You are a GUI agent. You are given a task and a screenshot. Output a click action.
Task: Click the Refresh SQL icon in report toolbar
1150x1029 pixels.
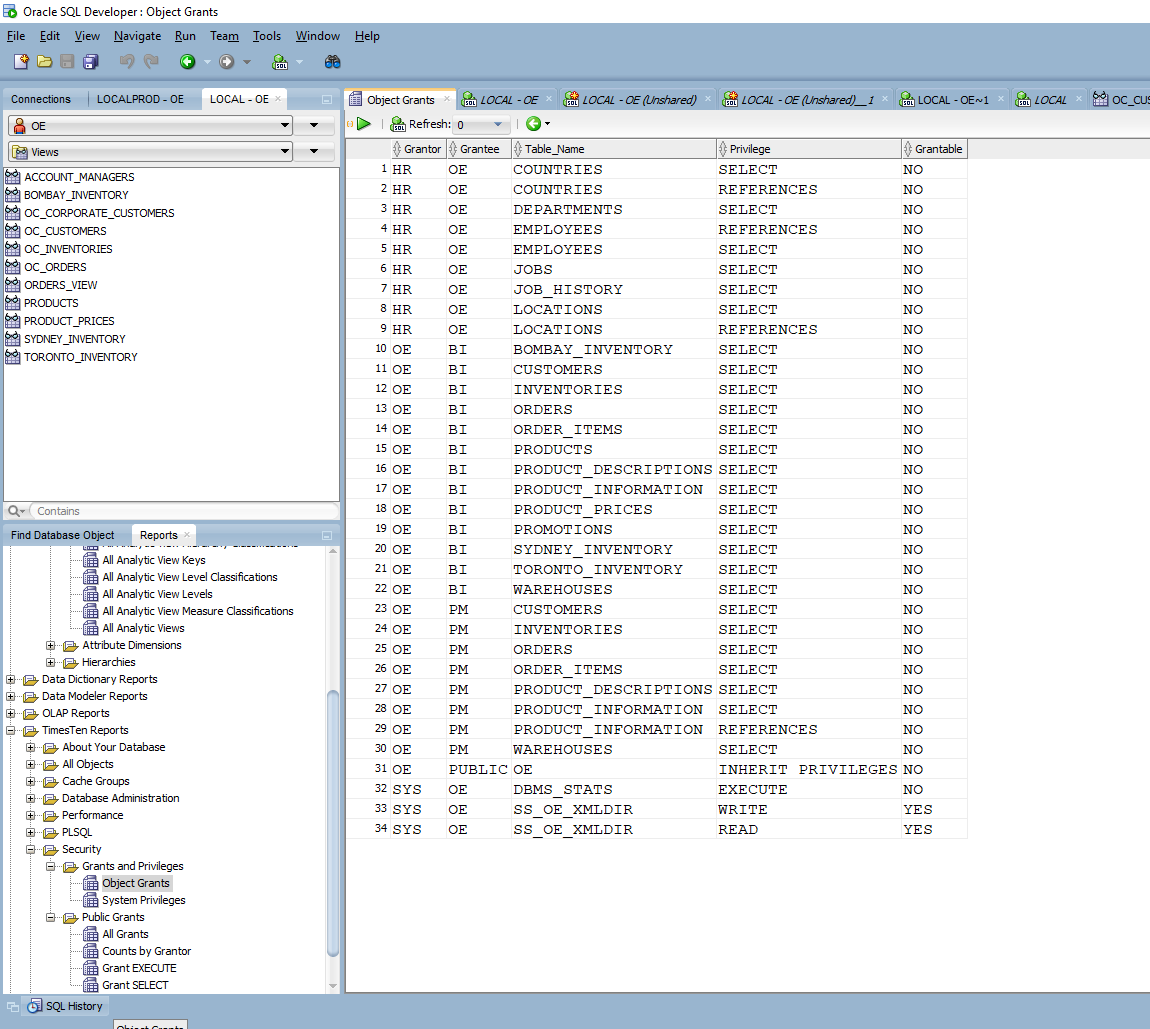click(x=398, y=124)
